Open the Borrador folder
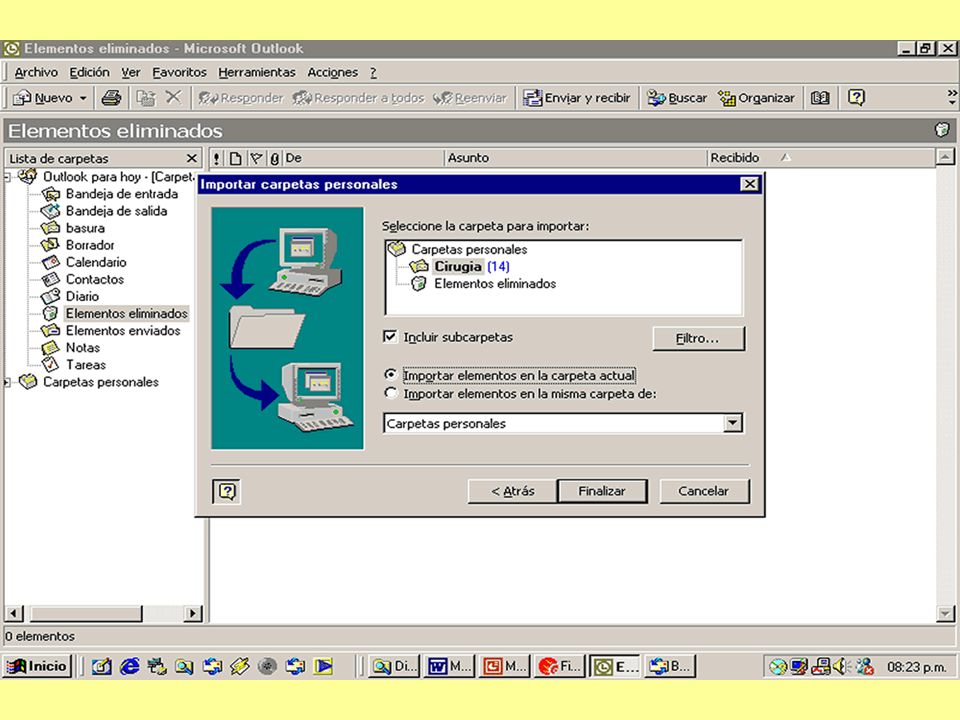 (x=89, y=245)
